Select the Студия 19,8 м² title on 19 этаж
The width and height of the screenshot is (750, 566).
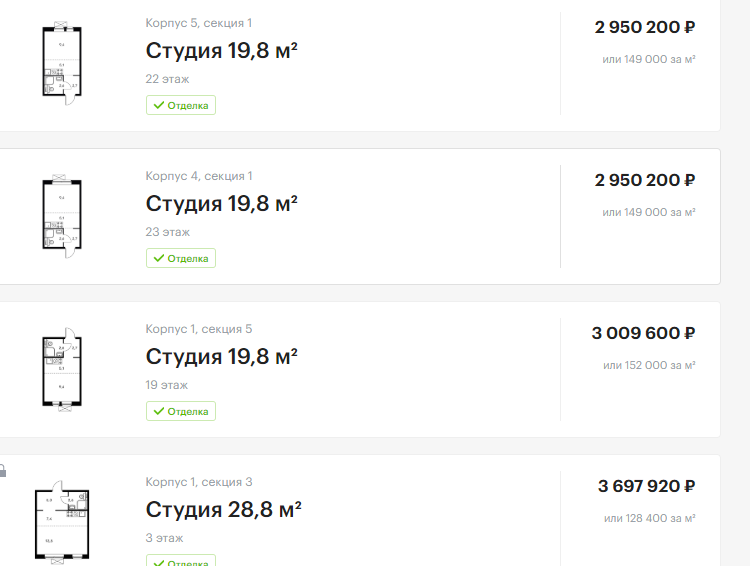click(x=222, y=357)
